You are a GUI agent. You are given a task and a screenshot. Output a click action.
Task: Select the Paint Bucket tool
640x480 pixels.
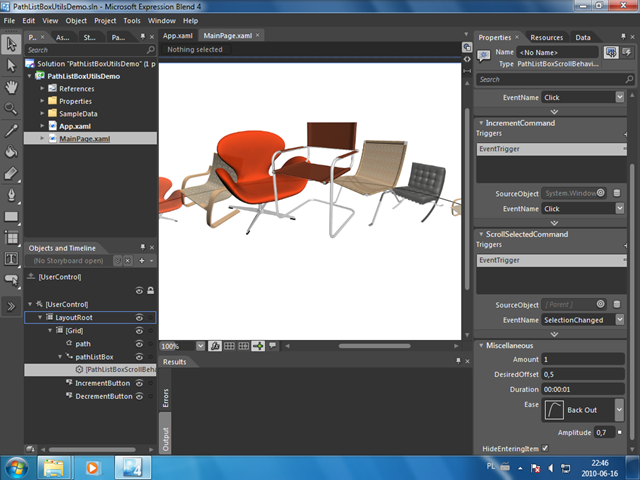(x=11, y=152)
